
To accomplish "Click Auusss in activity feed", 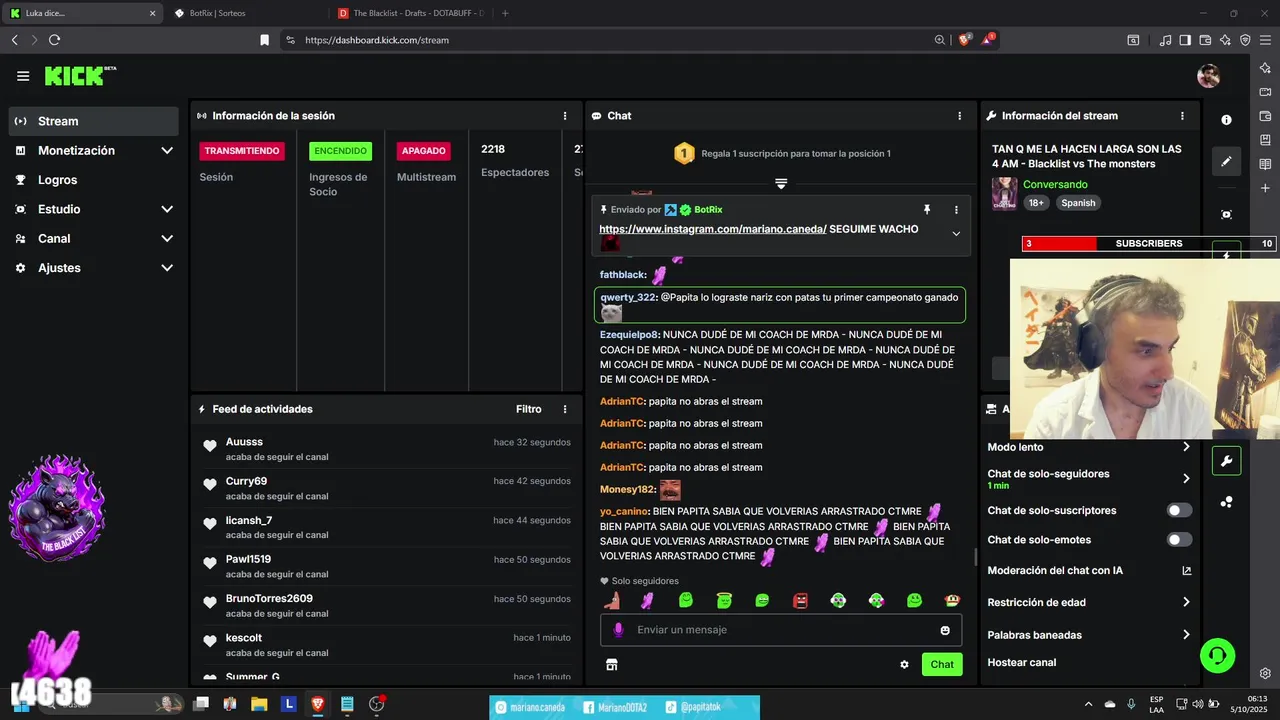I will (244, 442).
